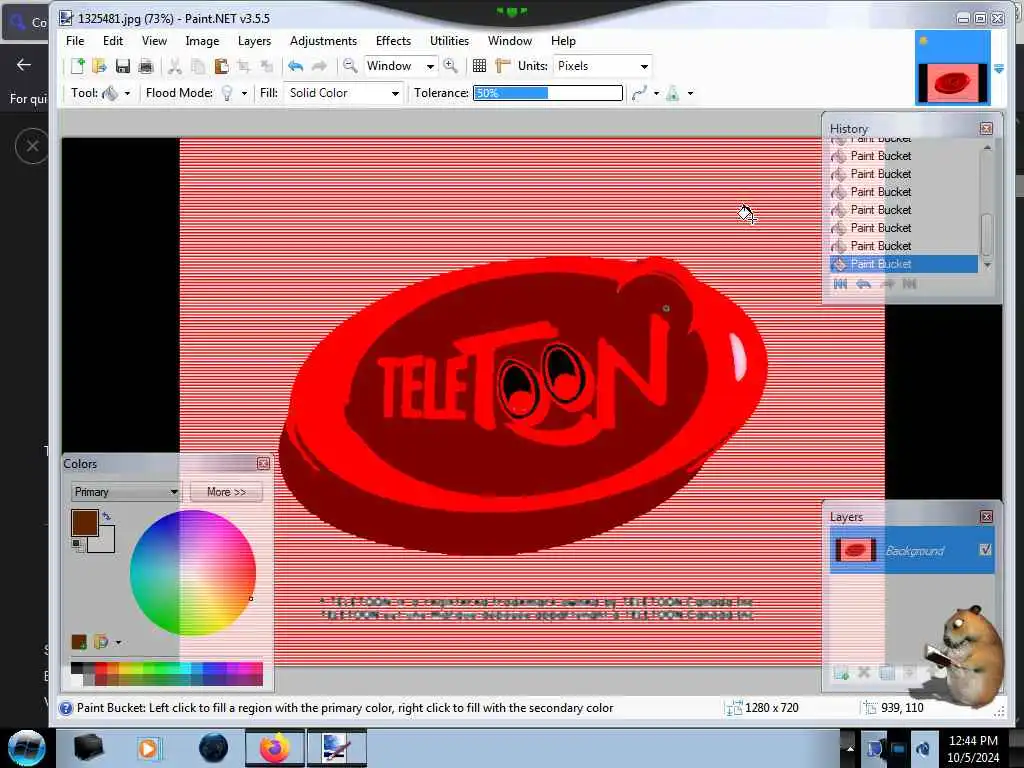Image resolution: width=1024 pixels, height=768 pixels.
Task: Open the Tool chooser paint bucket icon
Action: (110, 93)
